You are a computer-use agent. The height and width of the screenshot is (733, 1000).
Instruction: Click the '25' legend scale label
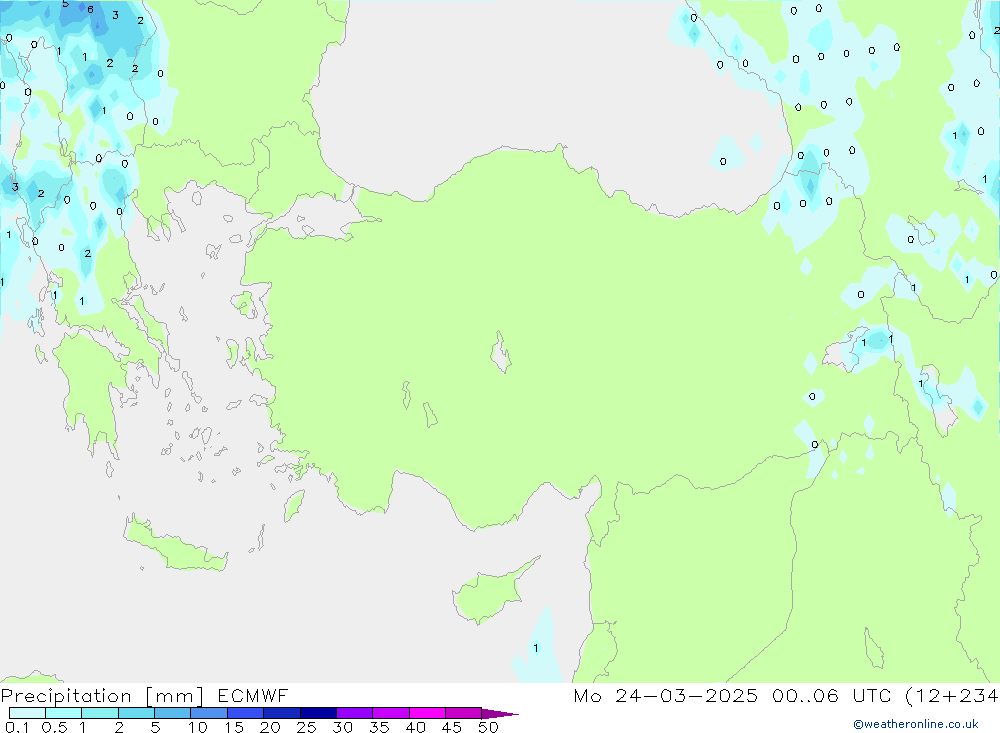point(307,727)
